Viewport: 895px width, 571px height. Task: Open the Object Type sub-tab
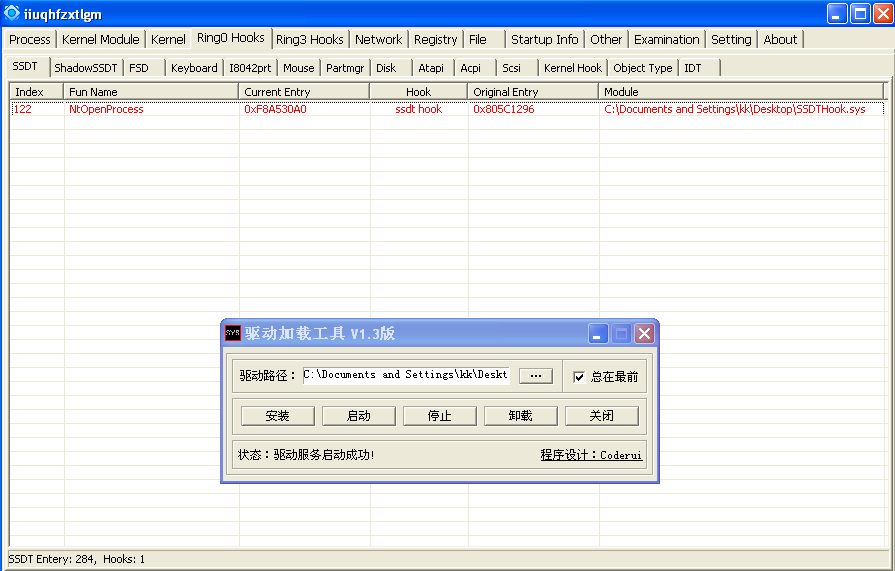coord(643,68)
